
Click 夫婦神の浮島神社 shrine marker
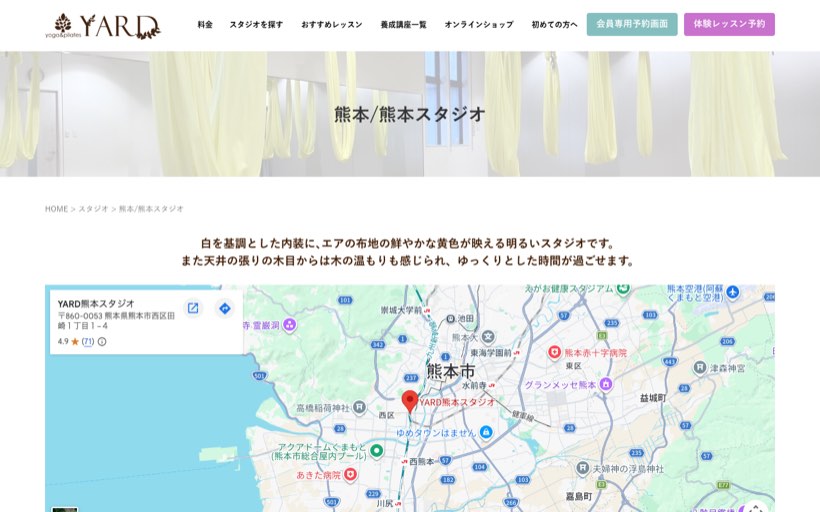583,468
